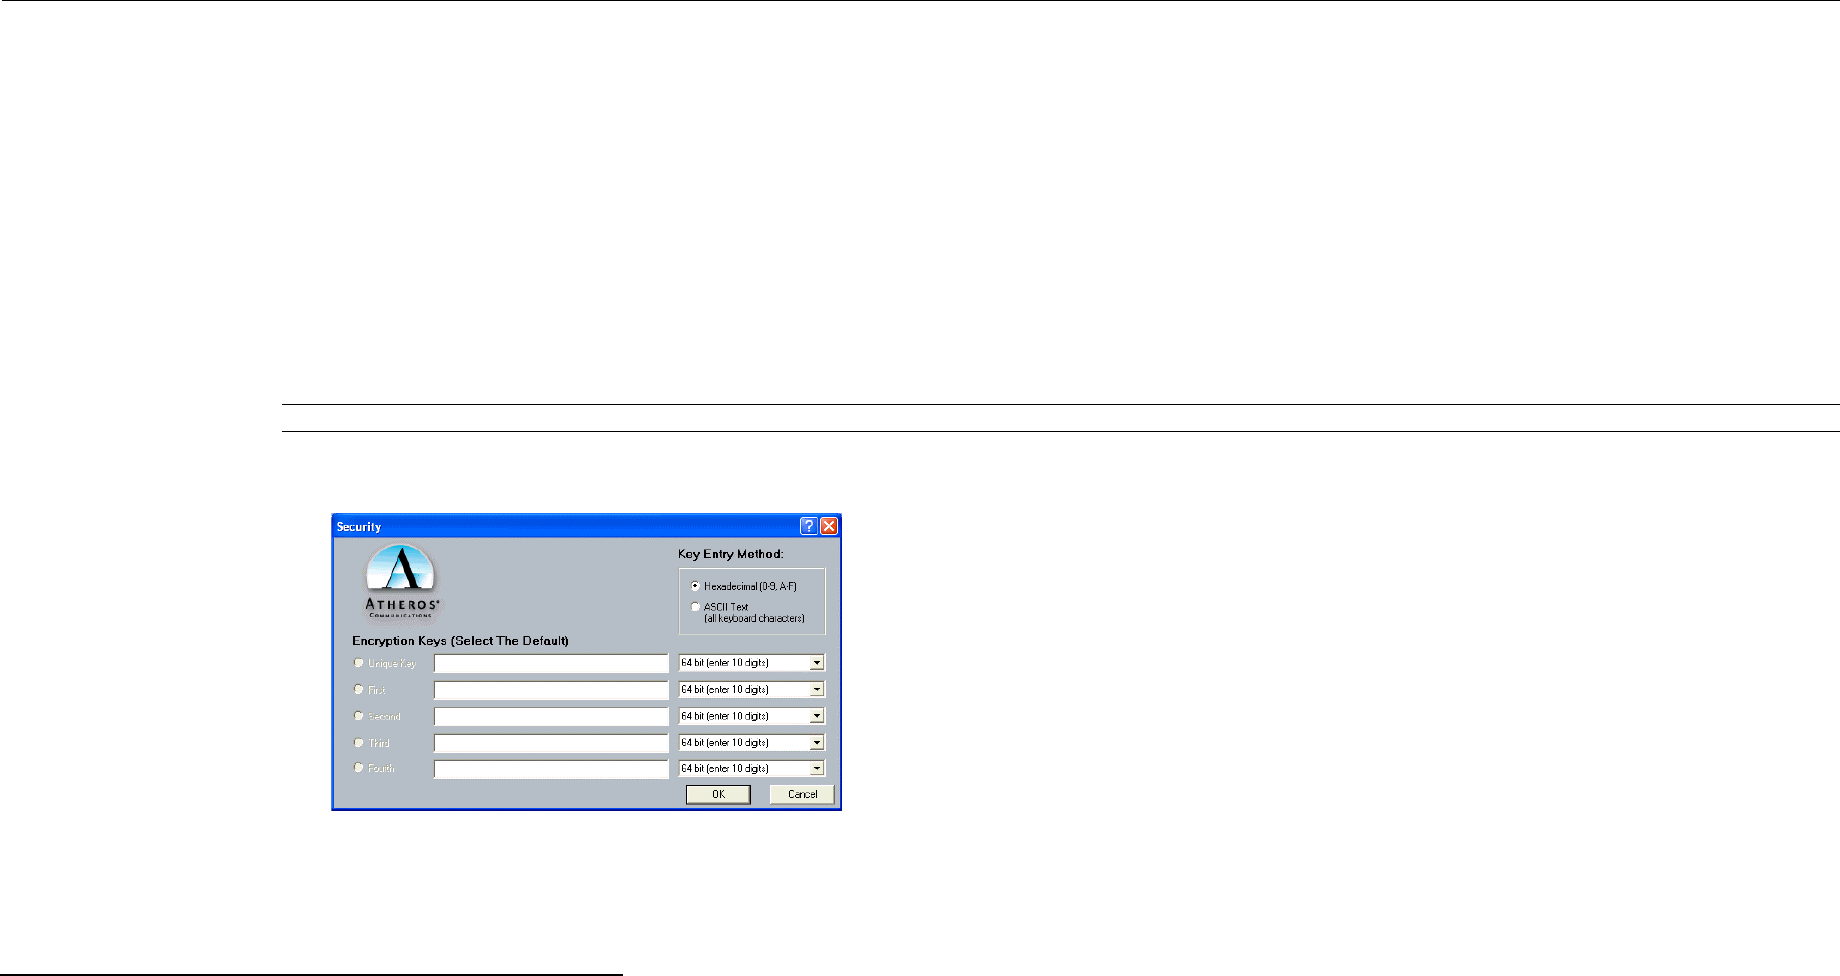The height and width of the screenshot is (976, 1840).
Task: Click the Encryption Keys (Select The Default) heading
Action: [460, 641]
